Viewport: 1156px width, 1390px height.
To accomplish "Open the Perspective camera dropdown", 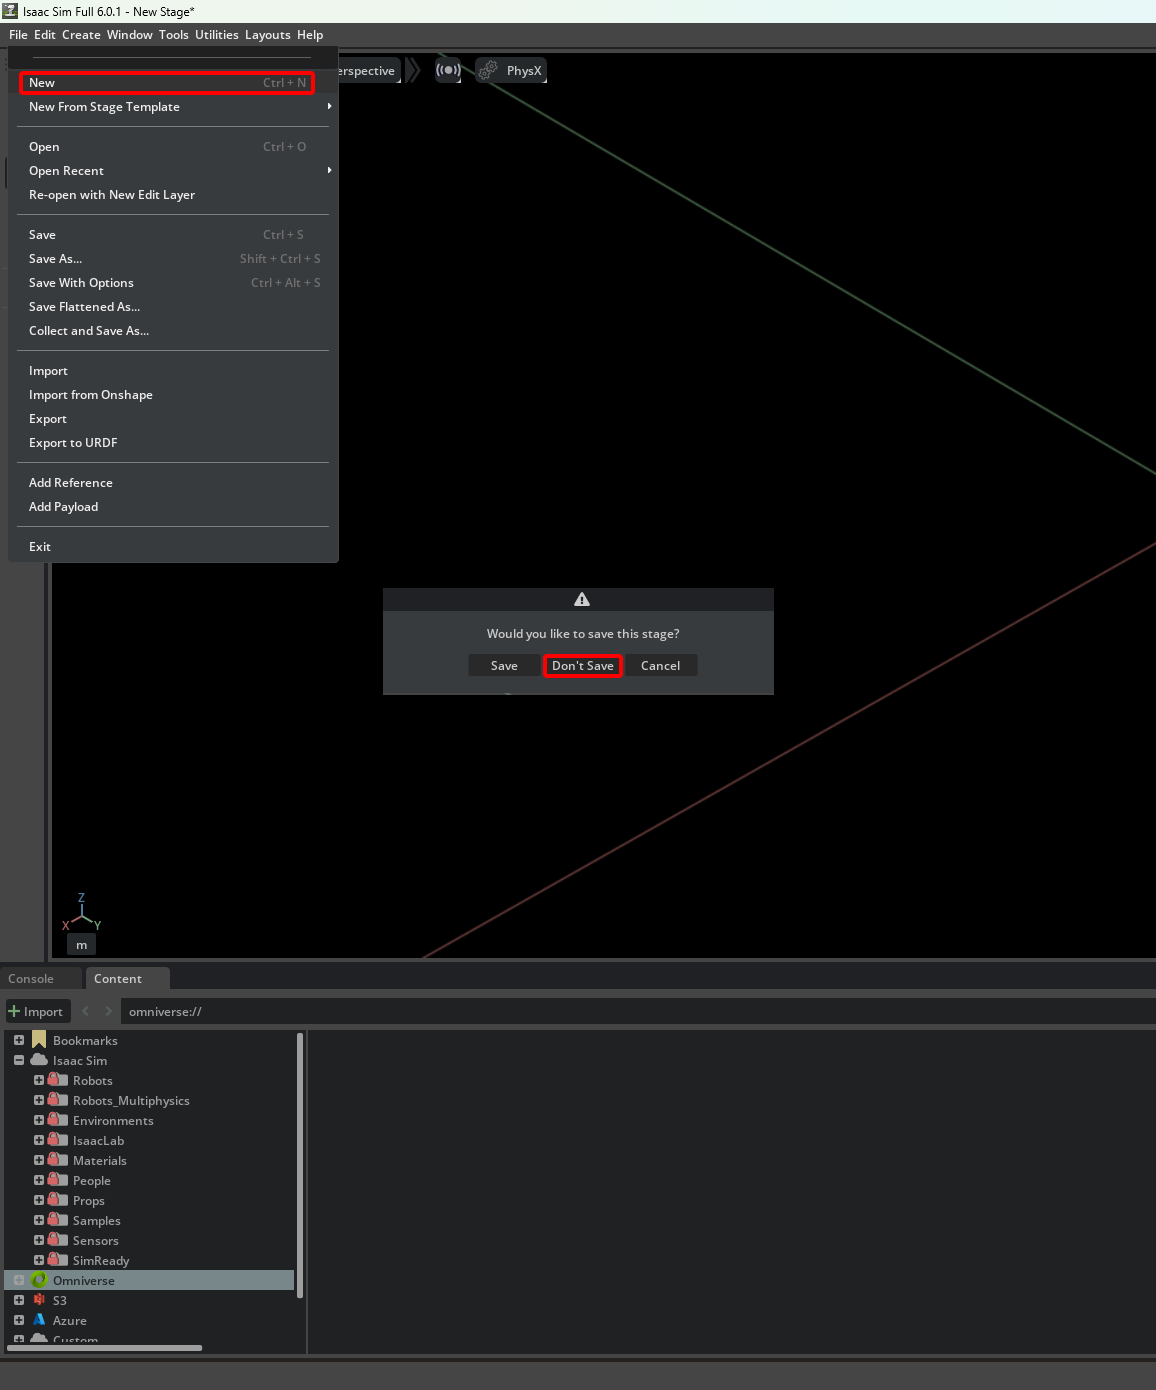I will tap(368, 70).
